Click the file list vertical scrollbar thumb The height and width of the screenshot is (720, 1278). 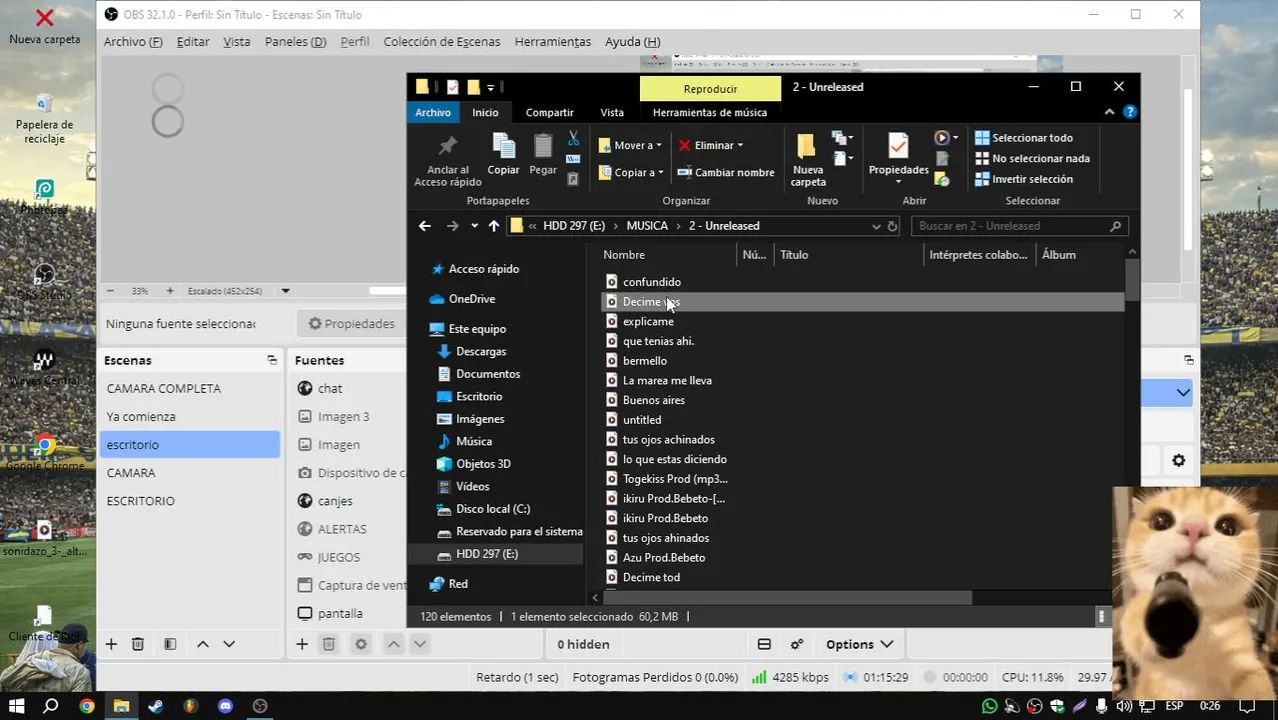pyautogui.click(x=1132, y=279)
